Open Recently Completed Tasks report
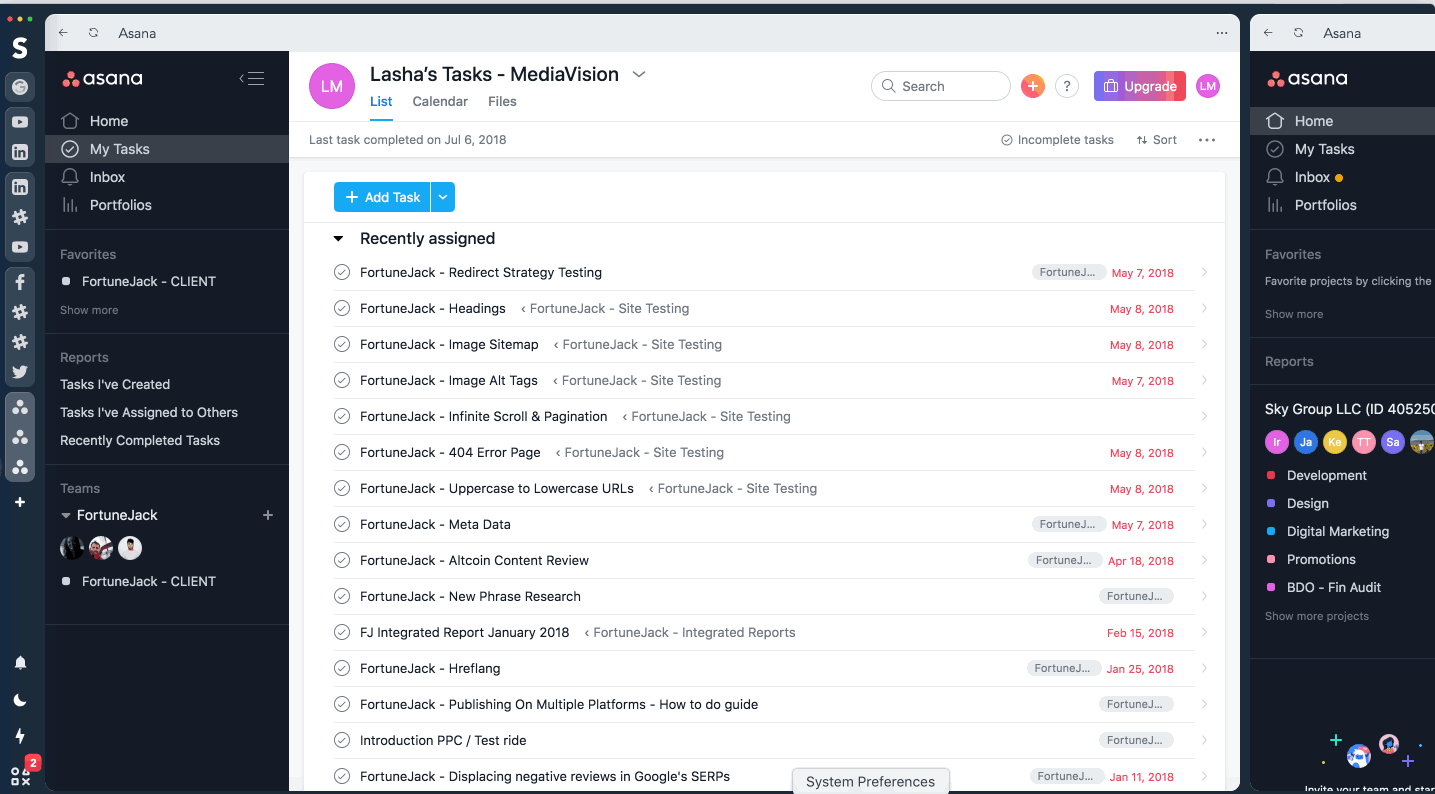 coord(140,440)
